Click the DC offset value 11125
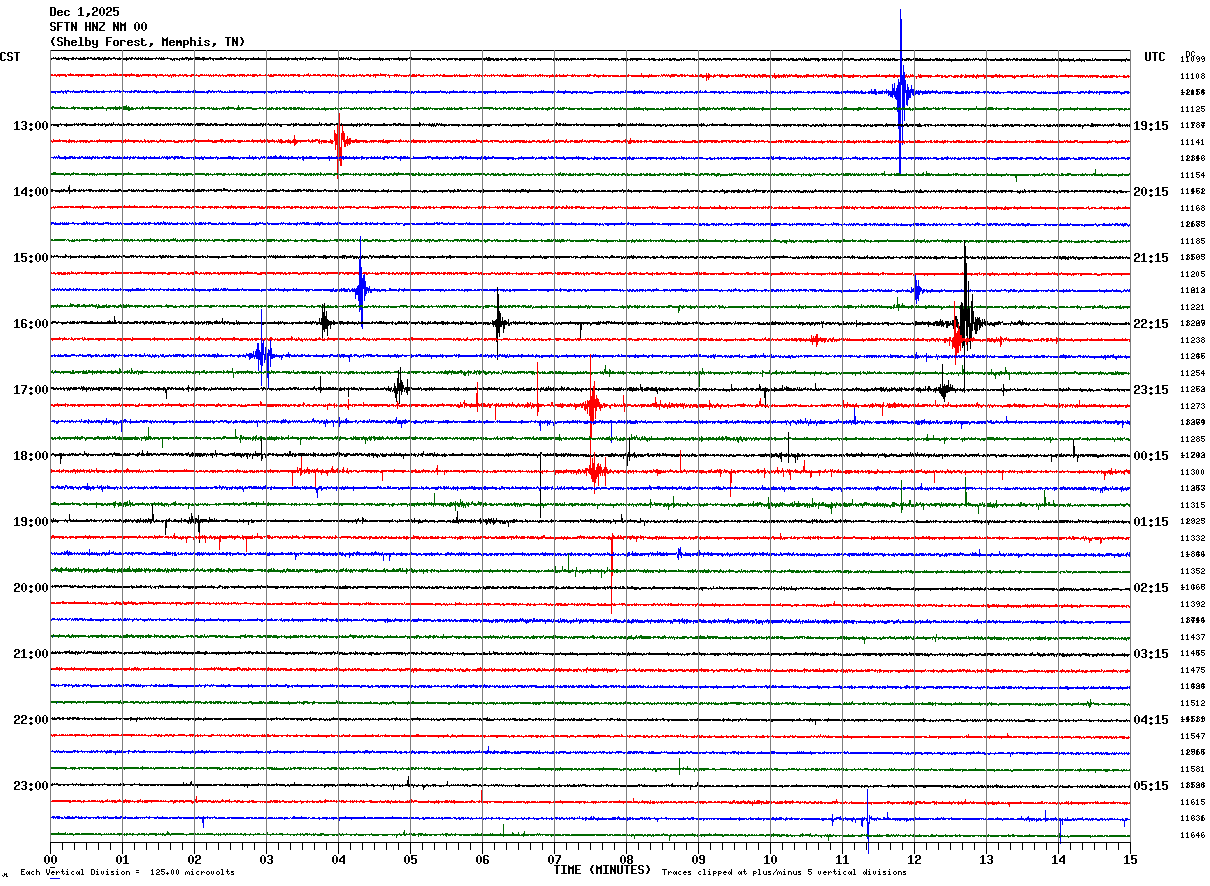 (x=1192, y=109)
